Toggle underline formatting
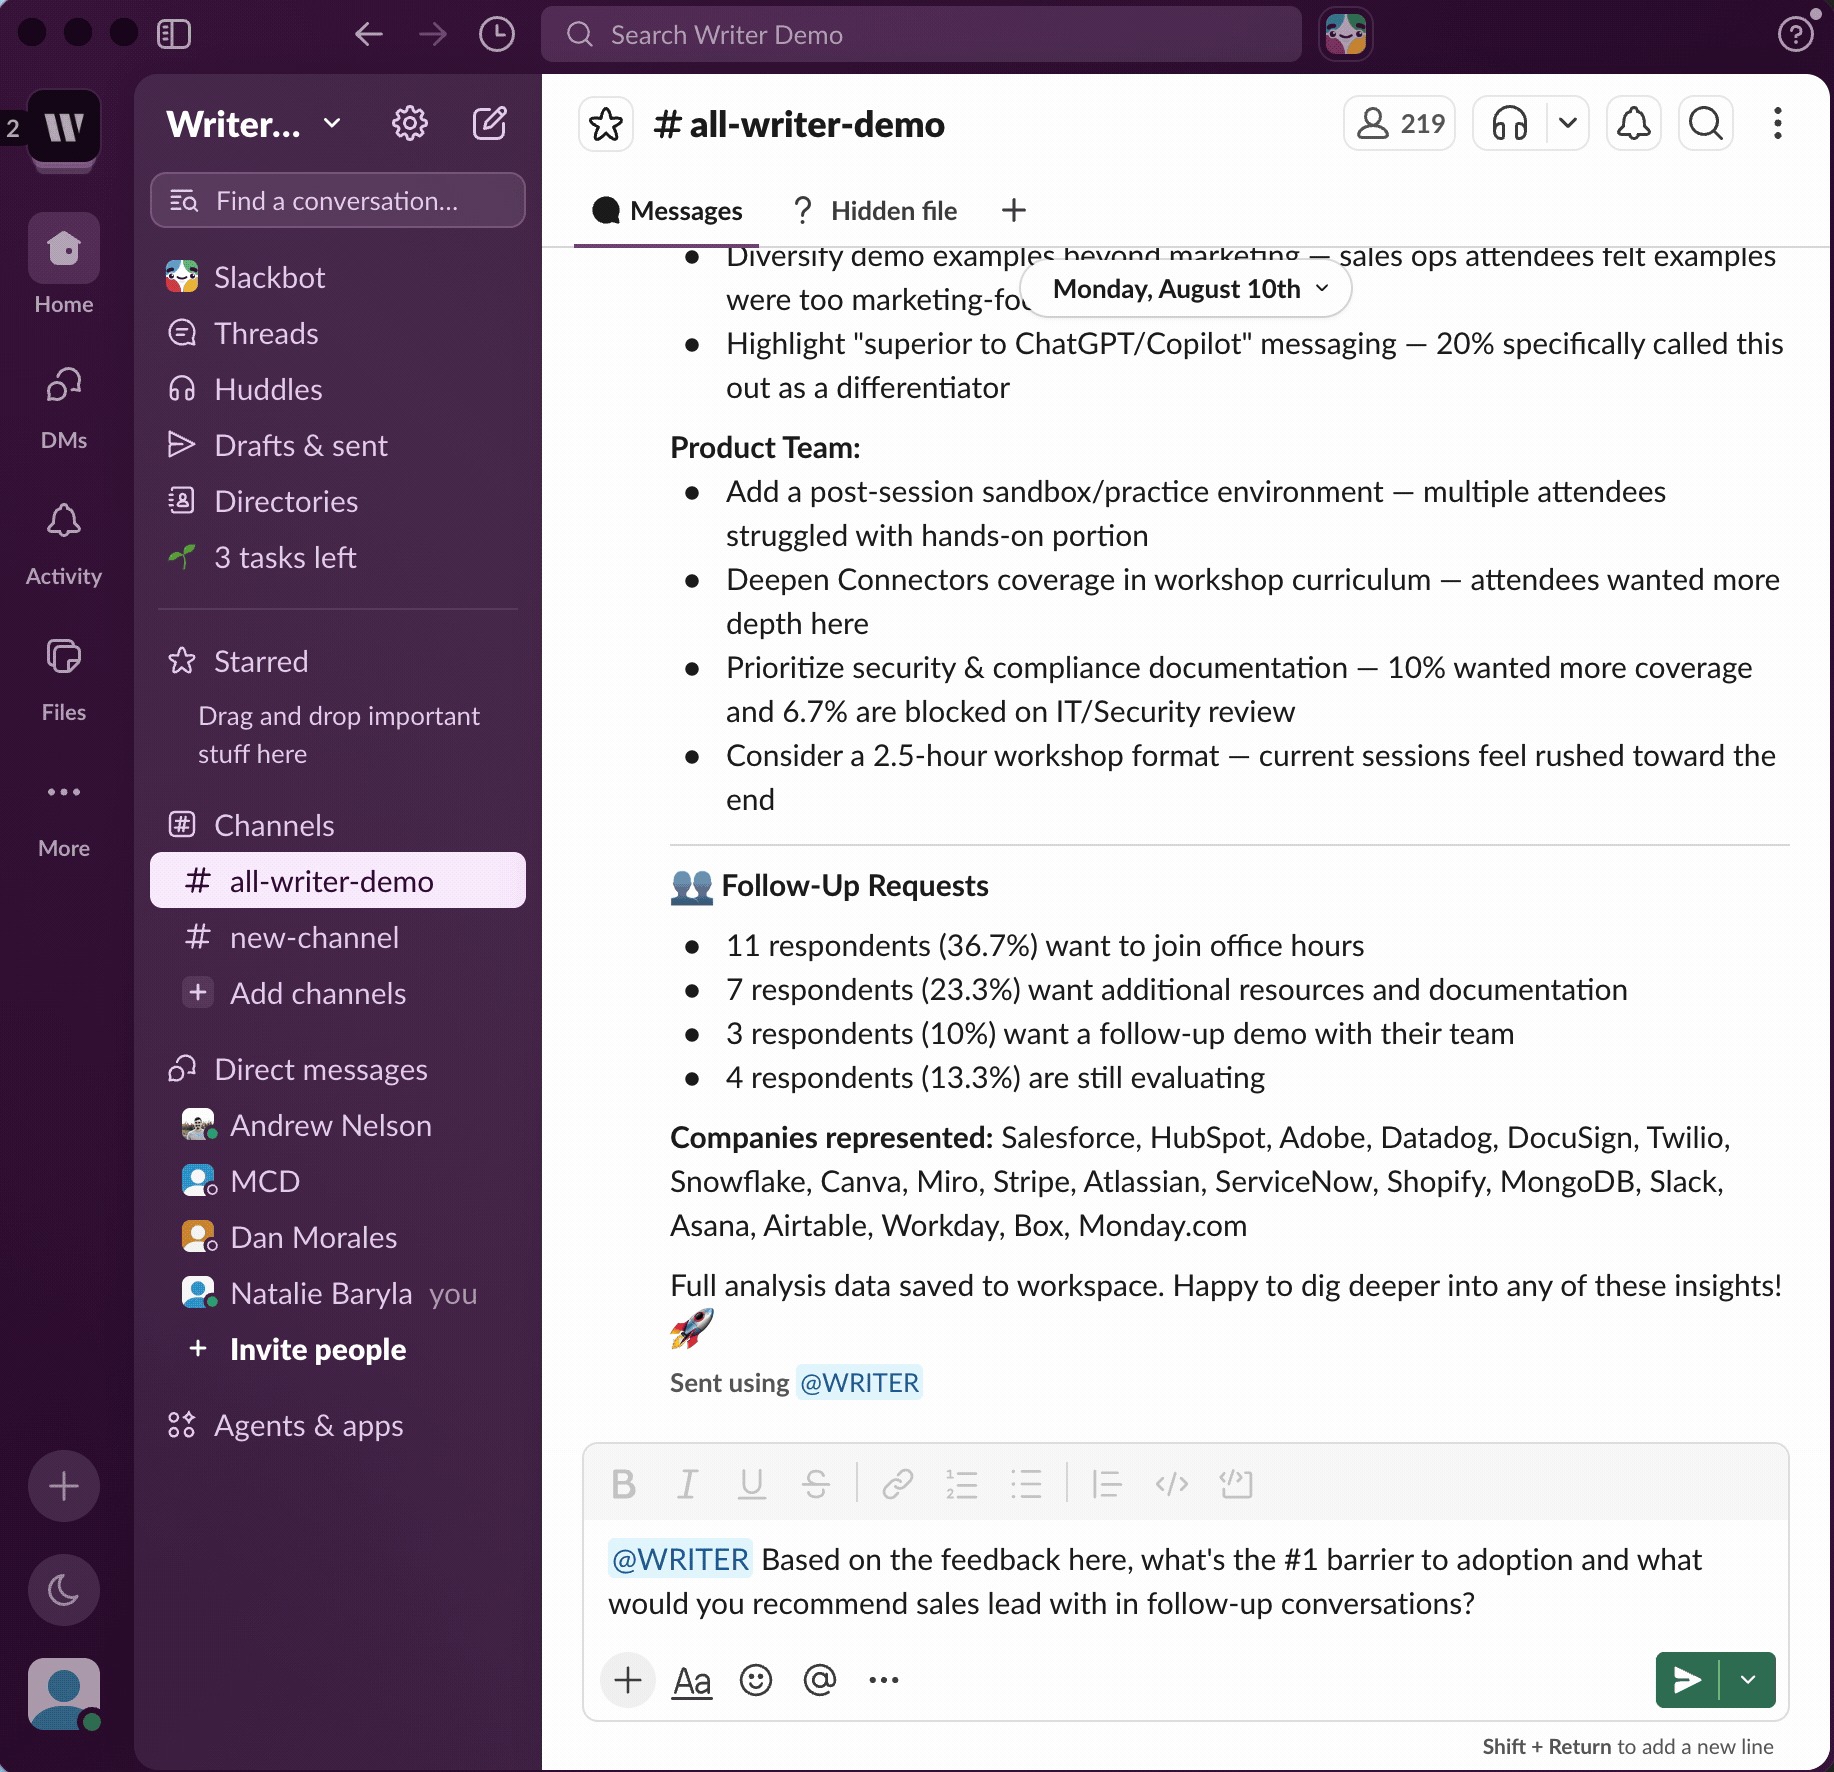1834x1772 pixels. [752, 1485]
